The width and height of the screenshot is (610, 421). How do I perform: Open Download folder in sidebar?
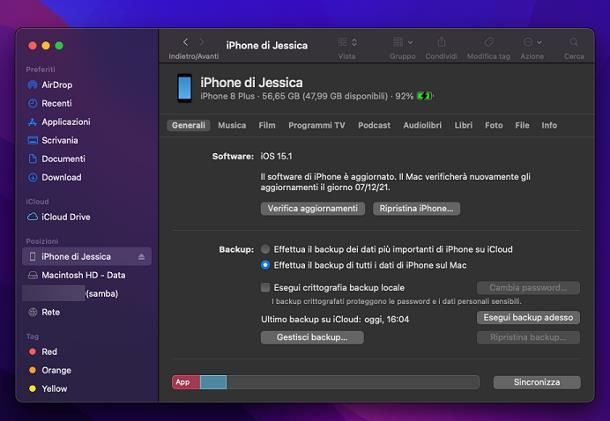click(x=54, y=177)
